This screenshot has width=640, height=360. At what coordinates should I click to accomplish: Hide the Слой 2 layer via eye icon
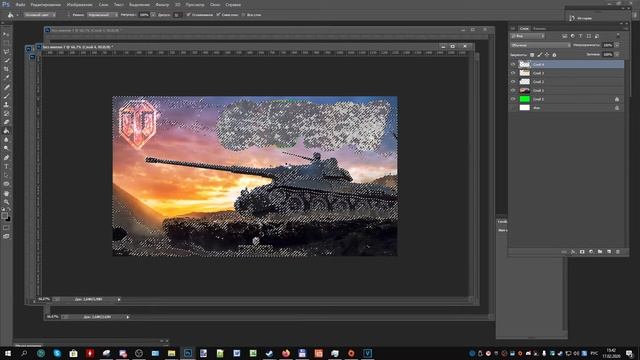(x=513, y=82)
